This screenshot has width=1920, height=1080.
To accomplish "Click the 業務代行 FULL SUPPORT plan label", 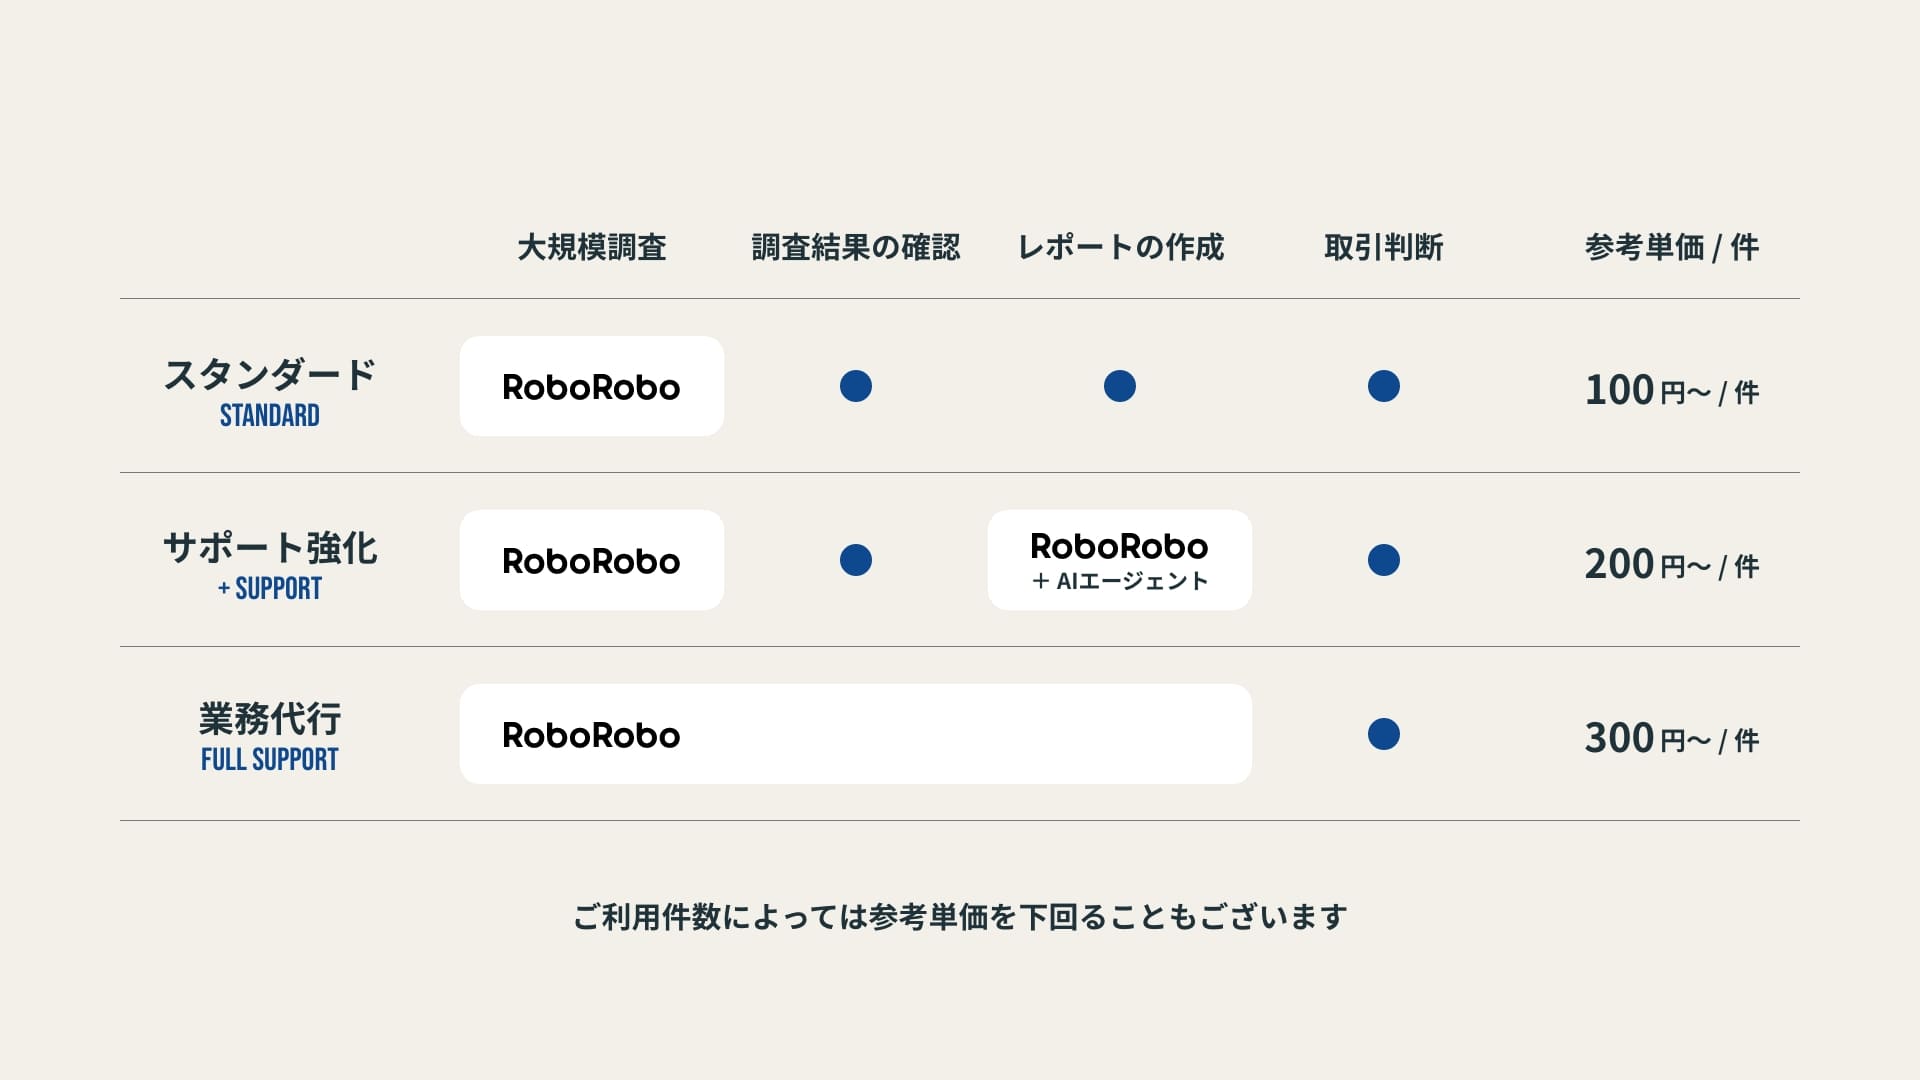I will [x=270, y=737].
